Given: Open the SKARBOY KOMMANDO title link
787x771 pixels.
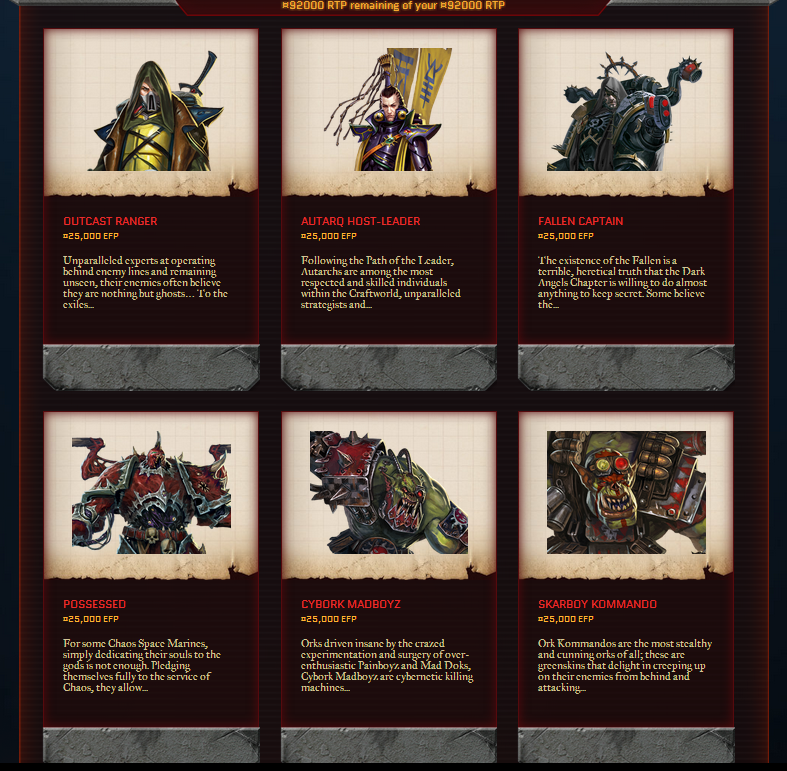Looking at the screenshot, I should coord(597,604).
